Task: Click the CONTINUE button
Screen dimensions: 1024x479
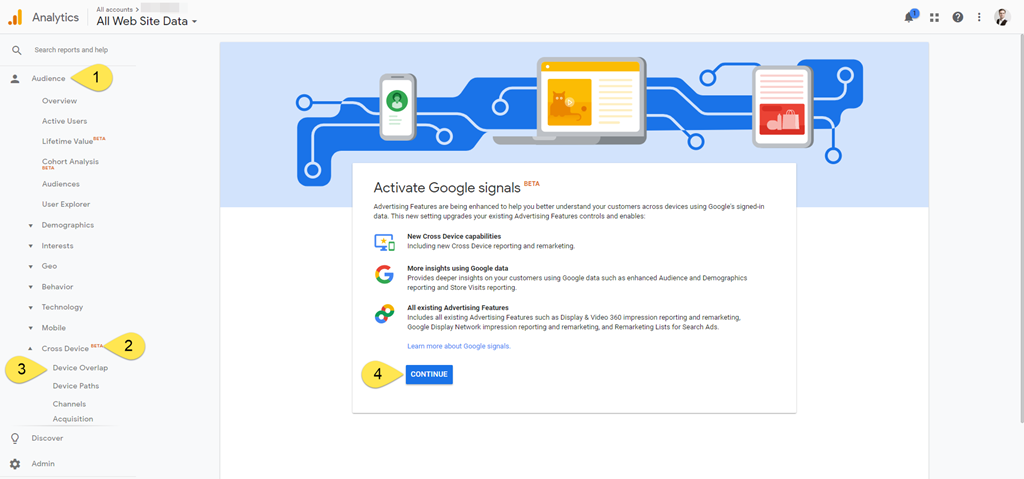Action: (429, 374)
